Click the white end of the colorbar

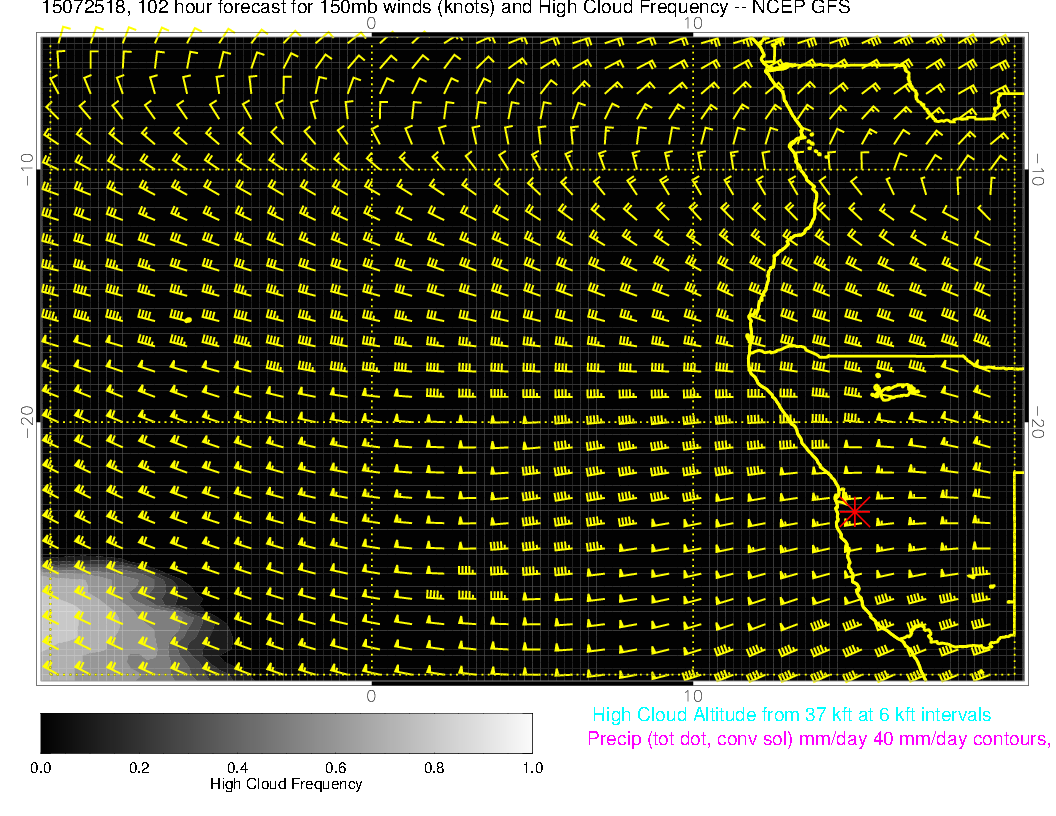tap(522, 732)
